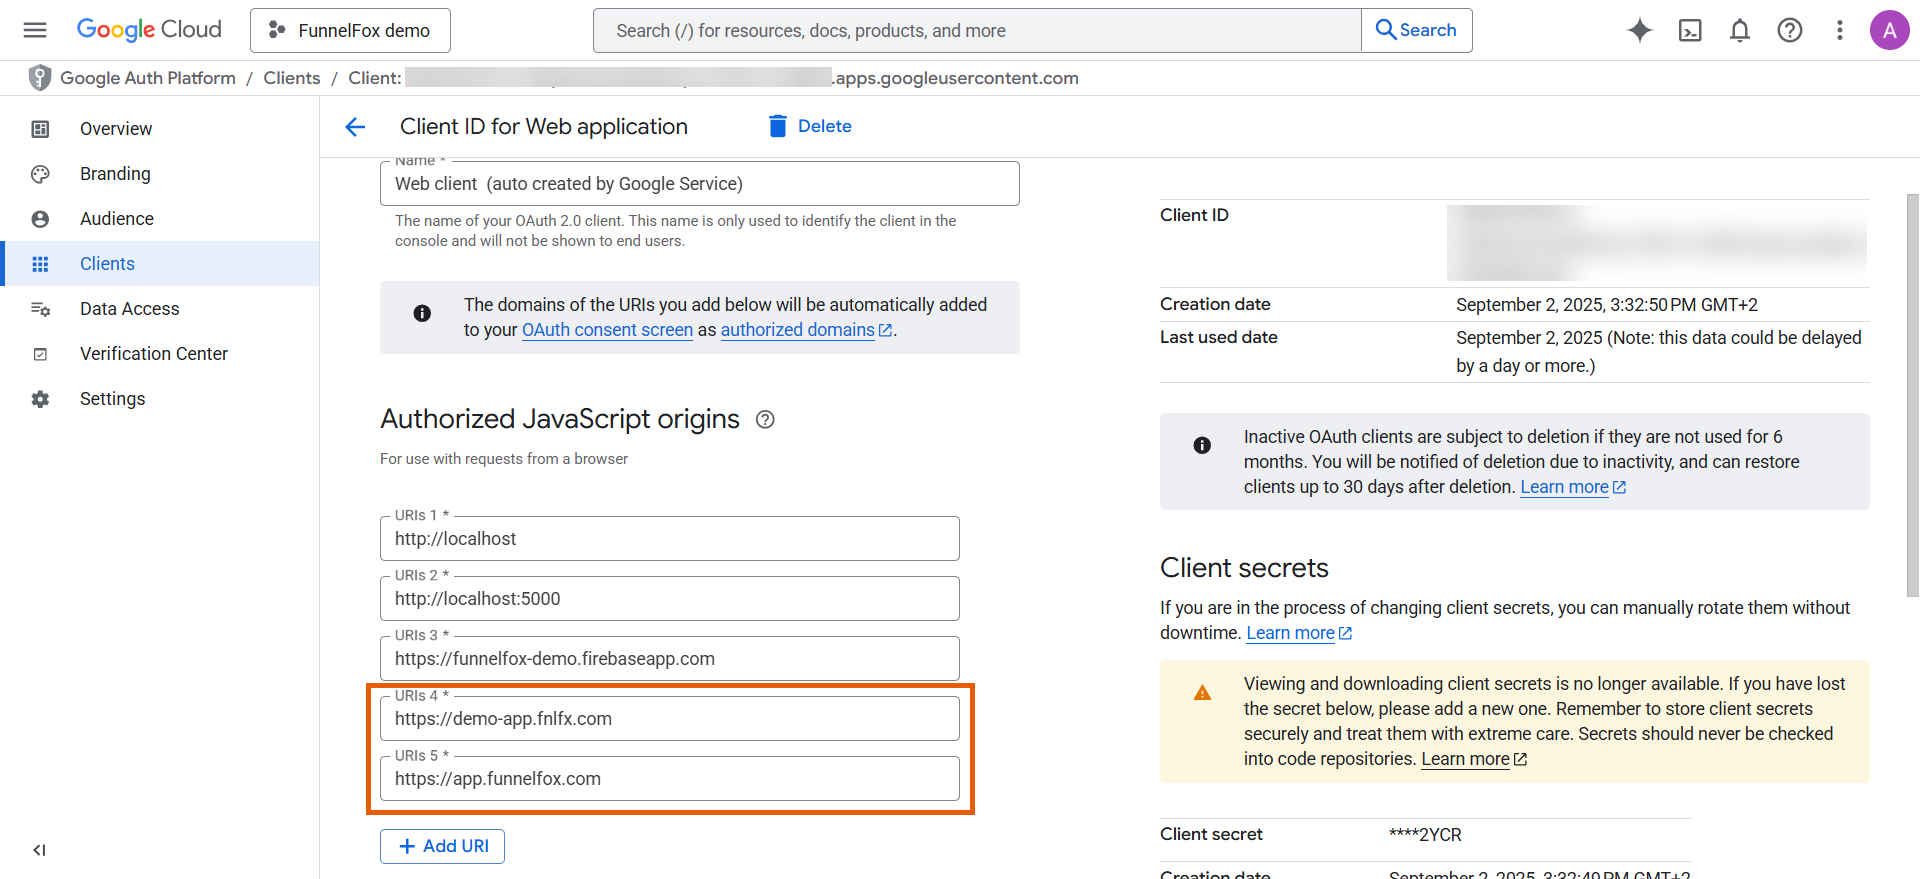Open the main navigation hamburger menu
Viewport: 1920px width, 879px height.
tap(35, 30)
